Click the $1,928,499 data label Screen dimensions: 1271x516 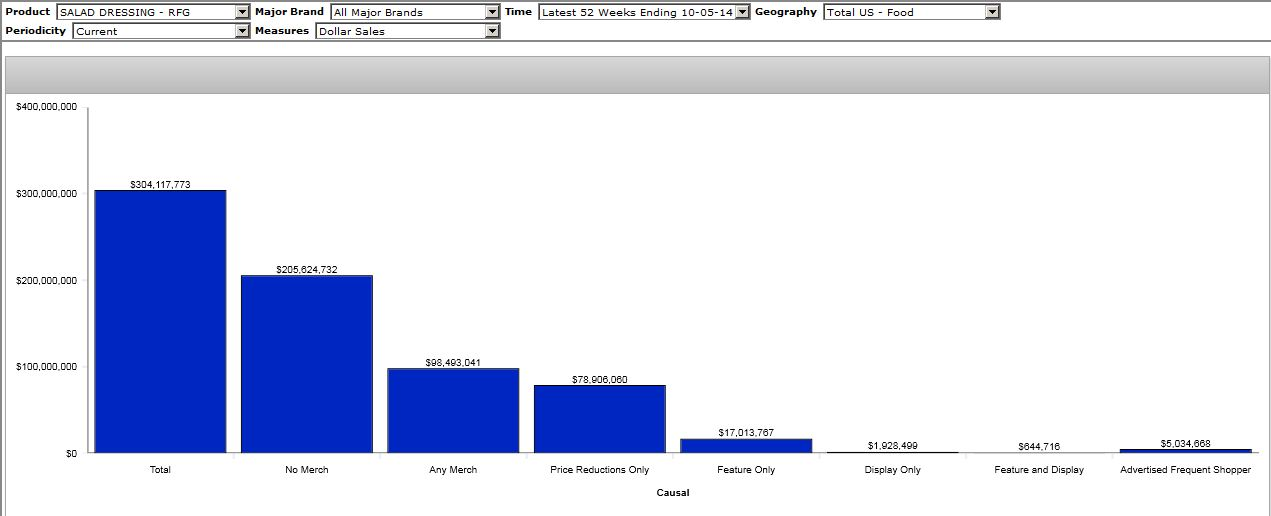892,445
